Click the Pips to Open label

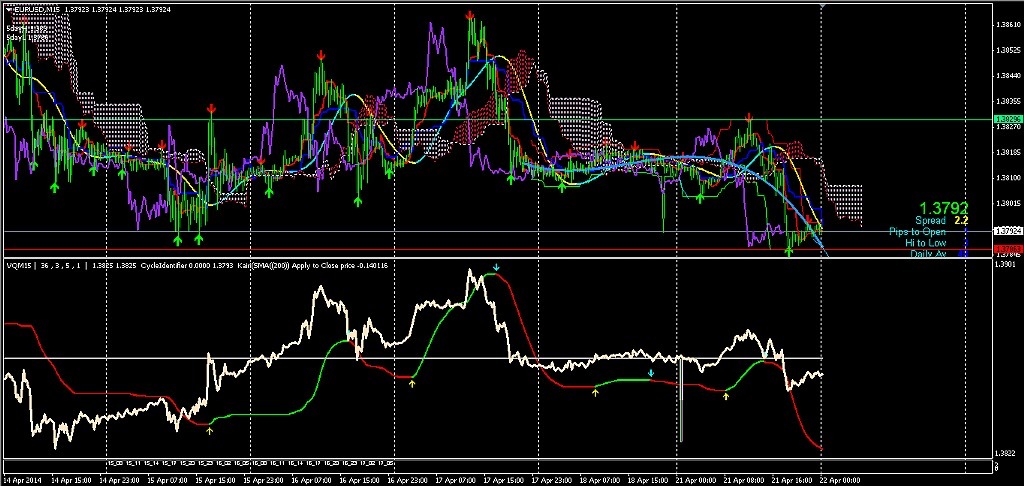917,232
